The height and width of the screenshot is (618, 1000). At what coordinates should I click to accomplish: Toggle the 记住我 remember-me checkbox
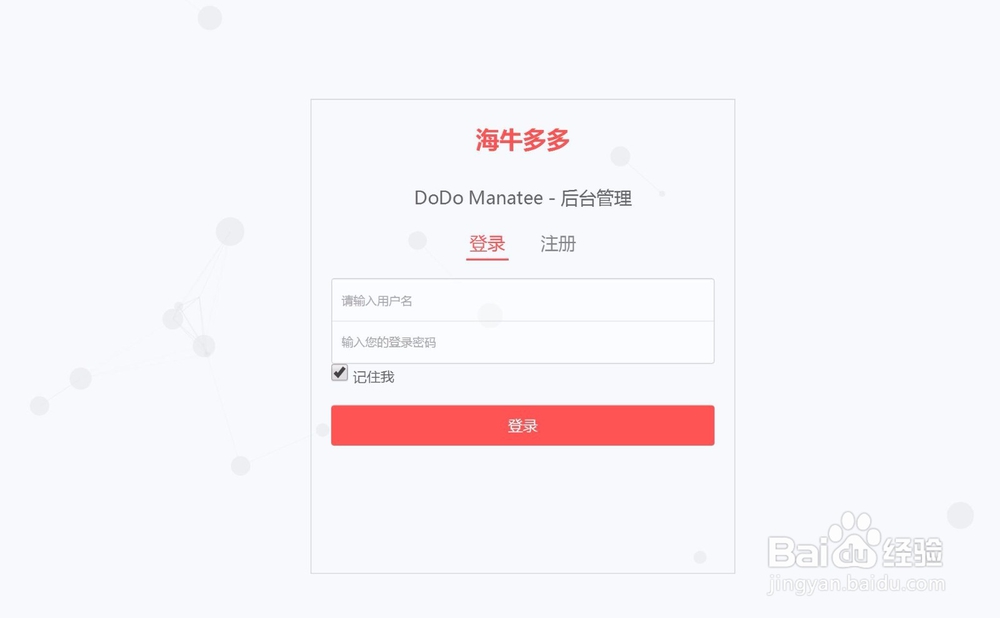click(x=339, y=372)
